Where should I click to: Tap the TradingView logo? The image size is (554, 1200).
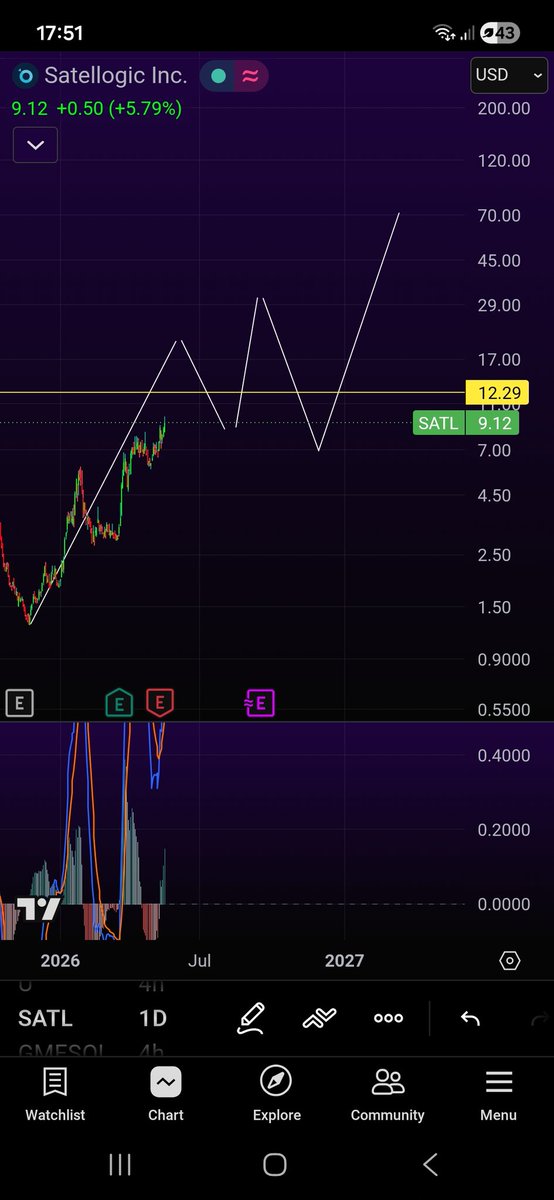(x=38, y=910)
